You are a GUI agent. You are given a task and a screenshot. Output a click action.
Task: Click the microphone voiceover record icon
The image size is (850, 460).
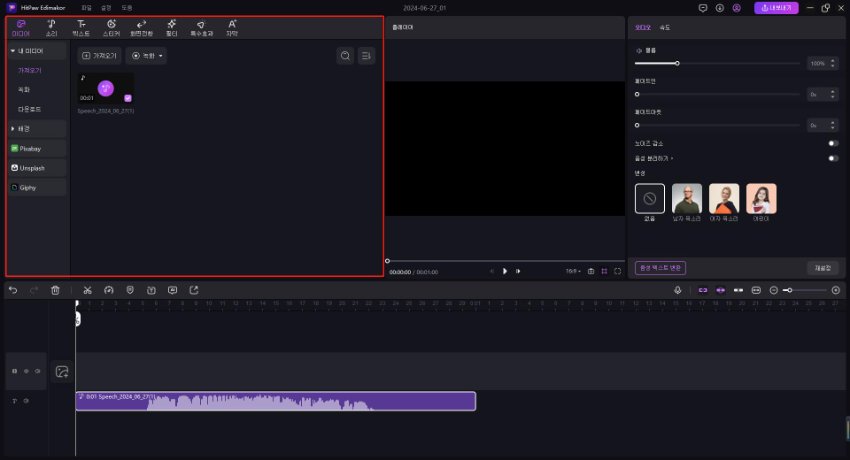tap(678, 290)
